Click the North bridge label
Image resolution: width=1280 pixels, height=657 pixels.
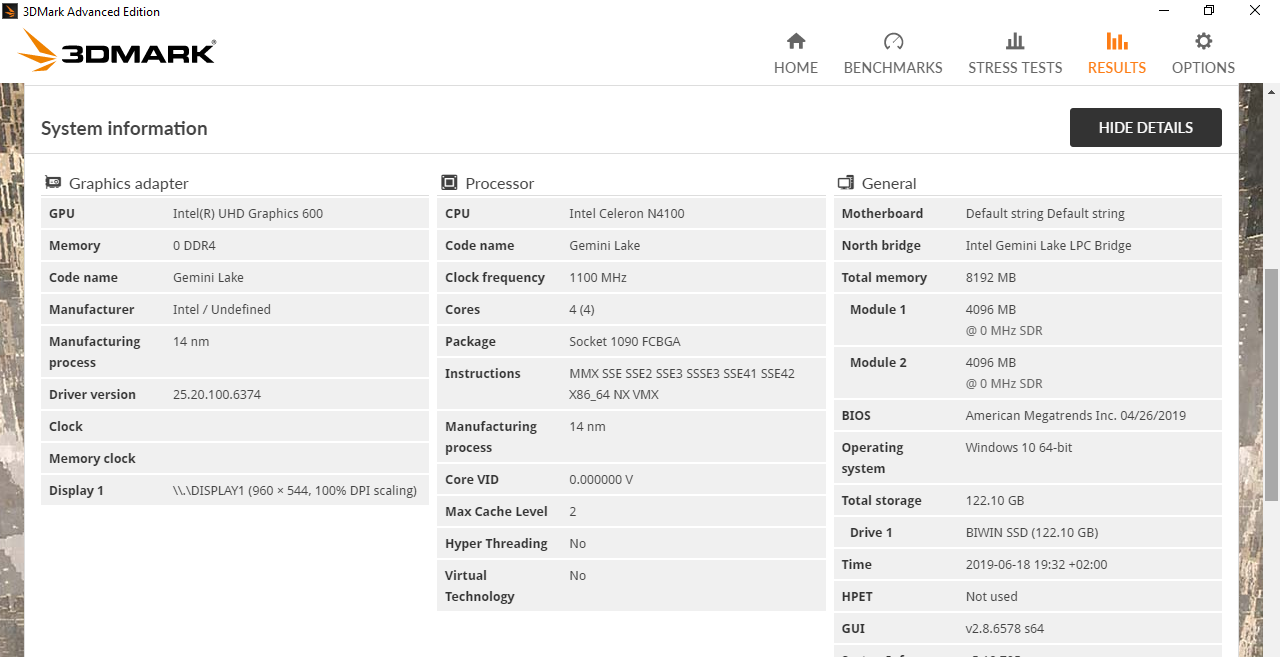(x=881, y=245)
